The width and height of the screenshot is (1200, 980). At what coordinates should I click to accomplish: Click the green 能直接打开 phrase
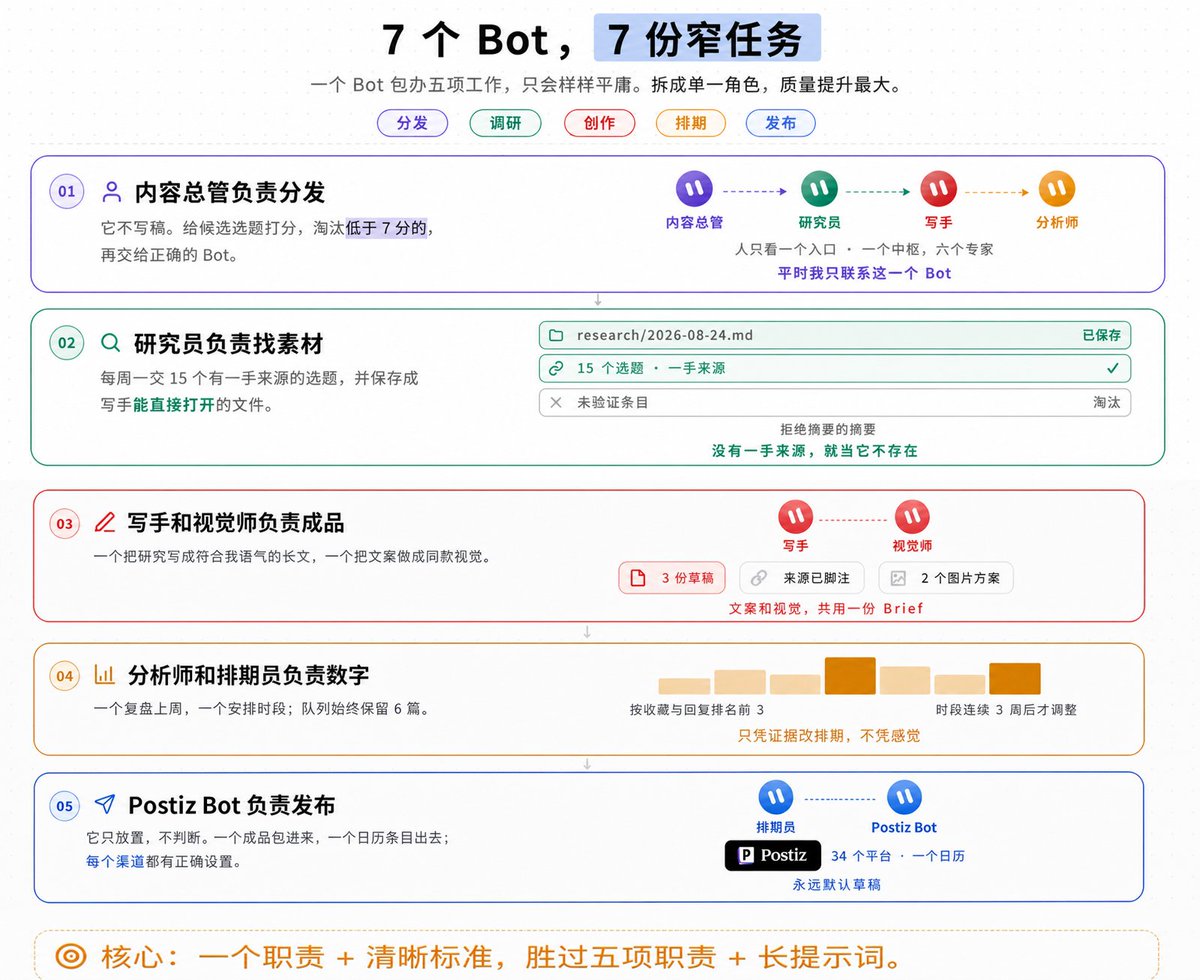(174, 405)
